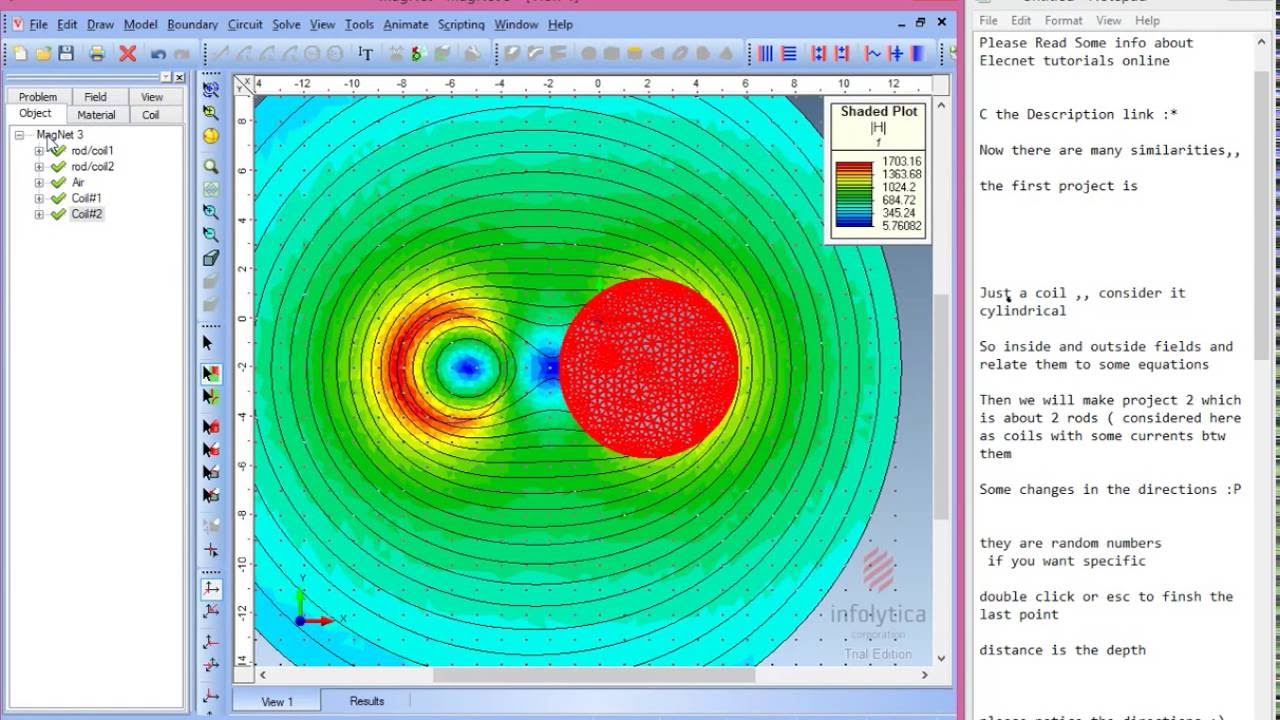The image size is (1280, 720).
Task: Click the highlighted coordinate axes icon
Action: 211,588
